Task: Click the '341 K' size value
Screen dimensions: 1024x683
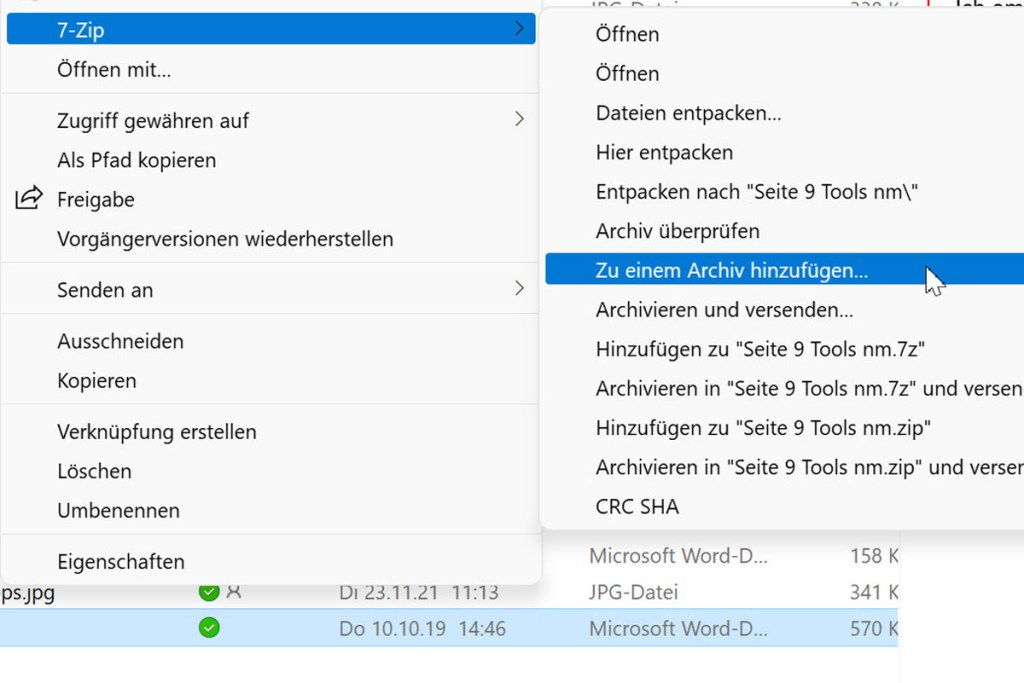Action: pos(874,592)
